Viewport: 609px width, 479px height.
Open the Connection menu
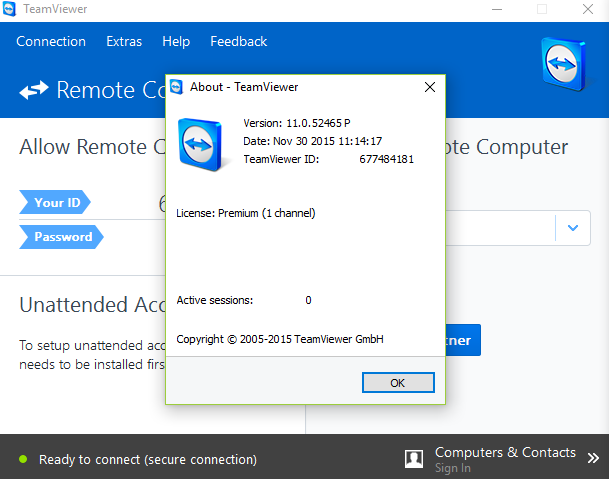pyautogui.click(x=51, y=41)
